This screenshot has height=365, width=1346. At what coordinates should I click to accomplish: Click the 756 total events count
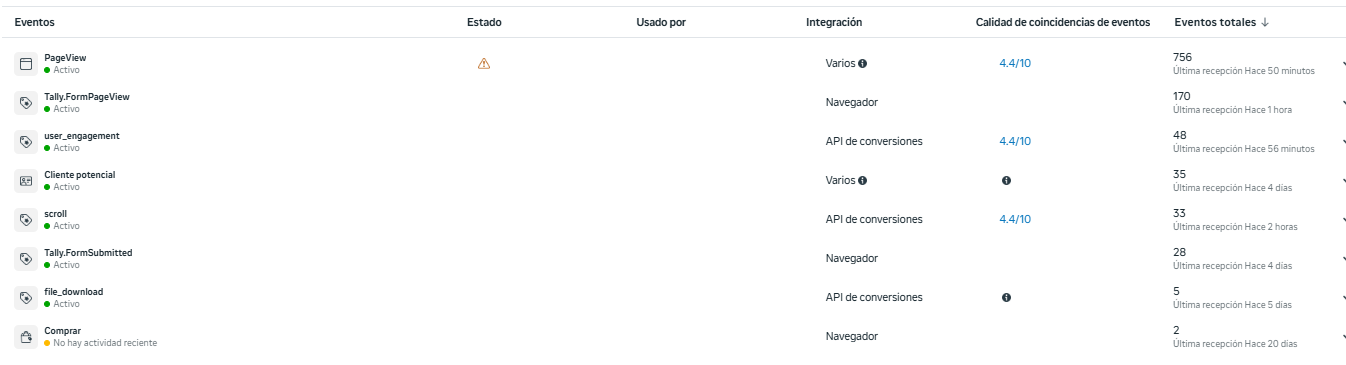tap(1182, 57)
